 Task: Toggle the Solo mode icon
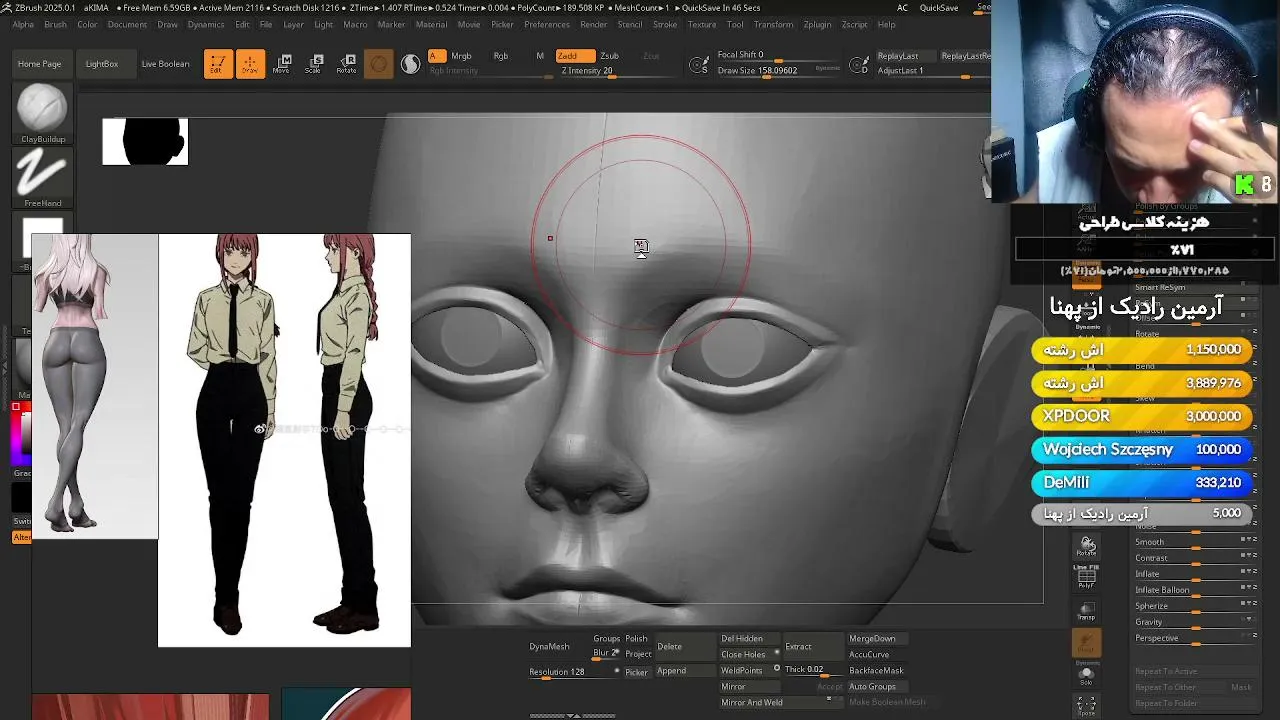(x=1086, y=675)
